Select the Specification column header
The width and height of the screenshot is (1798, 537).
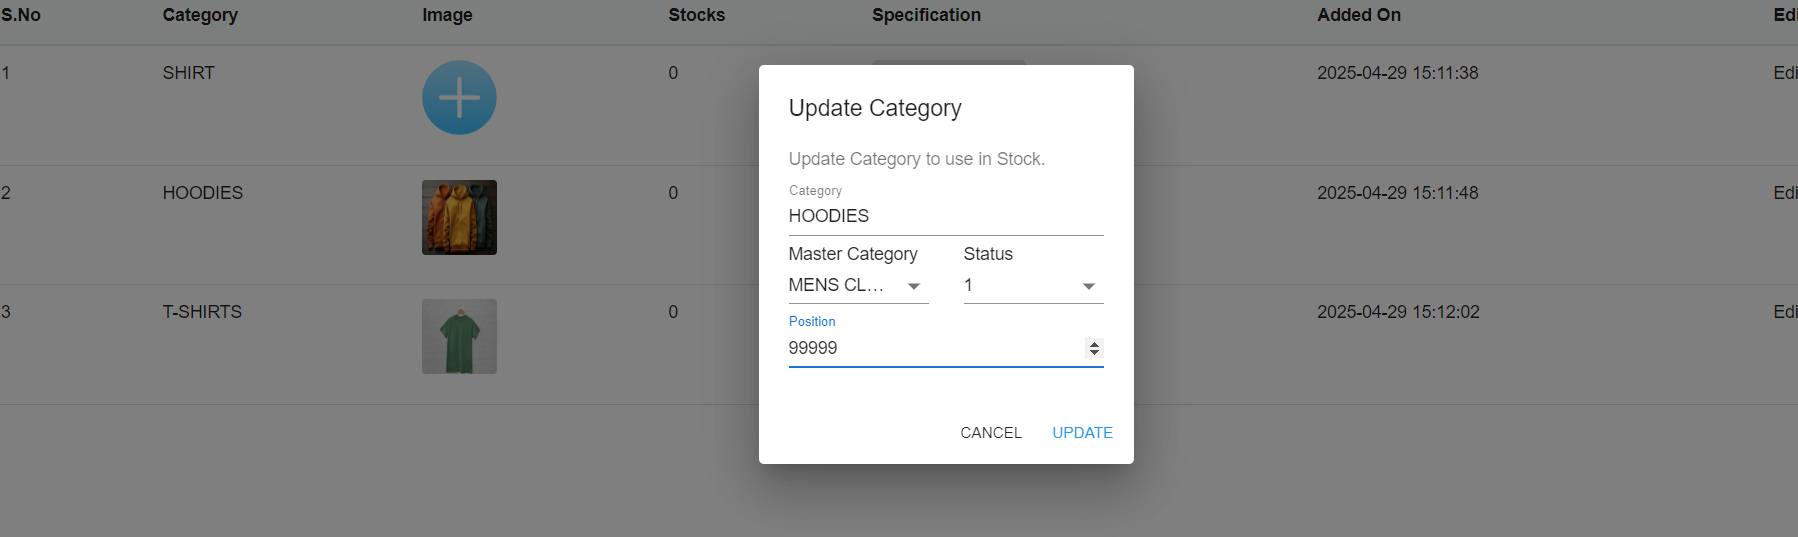[926, 15]
